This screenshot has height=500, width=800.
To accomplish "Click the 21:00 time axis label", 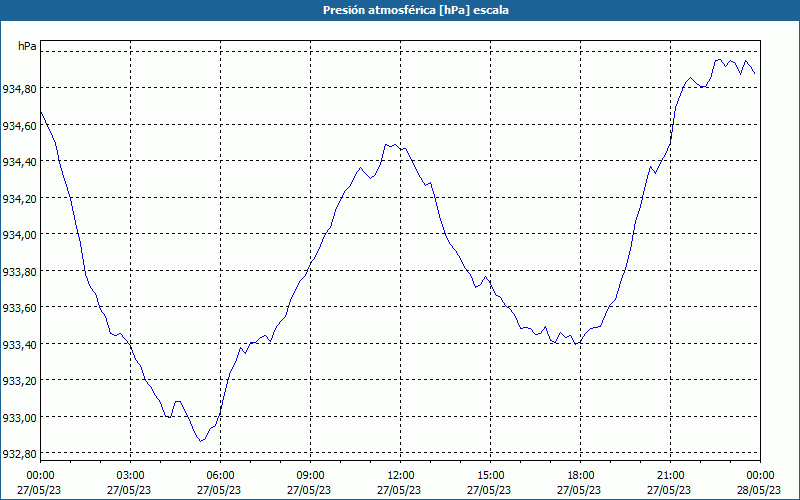I will click(670, 476).
